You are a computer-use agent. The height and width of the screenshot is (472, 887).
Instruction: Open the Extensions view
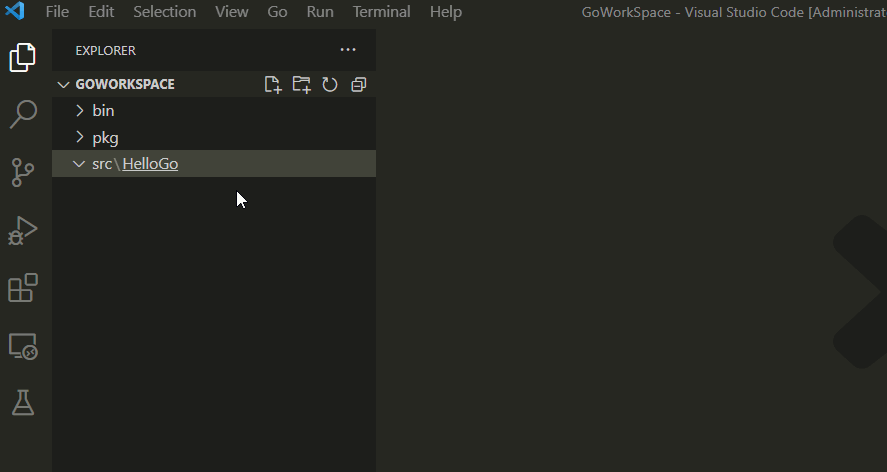tap(23, 288)
